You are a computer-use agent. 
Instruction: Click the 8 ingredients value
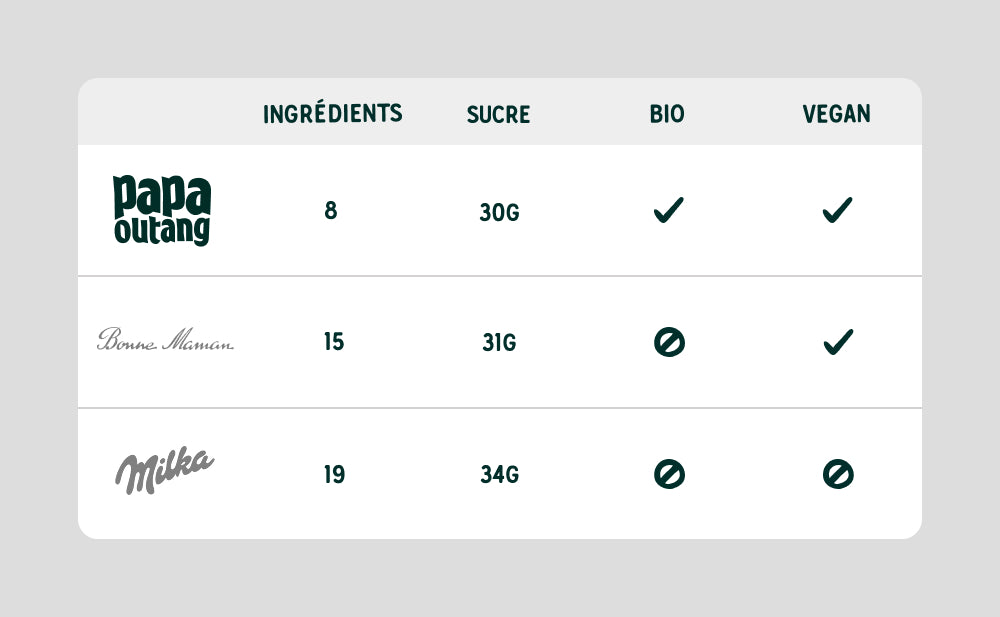[x=330, y=210]
